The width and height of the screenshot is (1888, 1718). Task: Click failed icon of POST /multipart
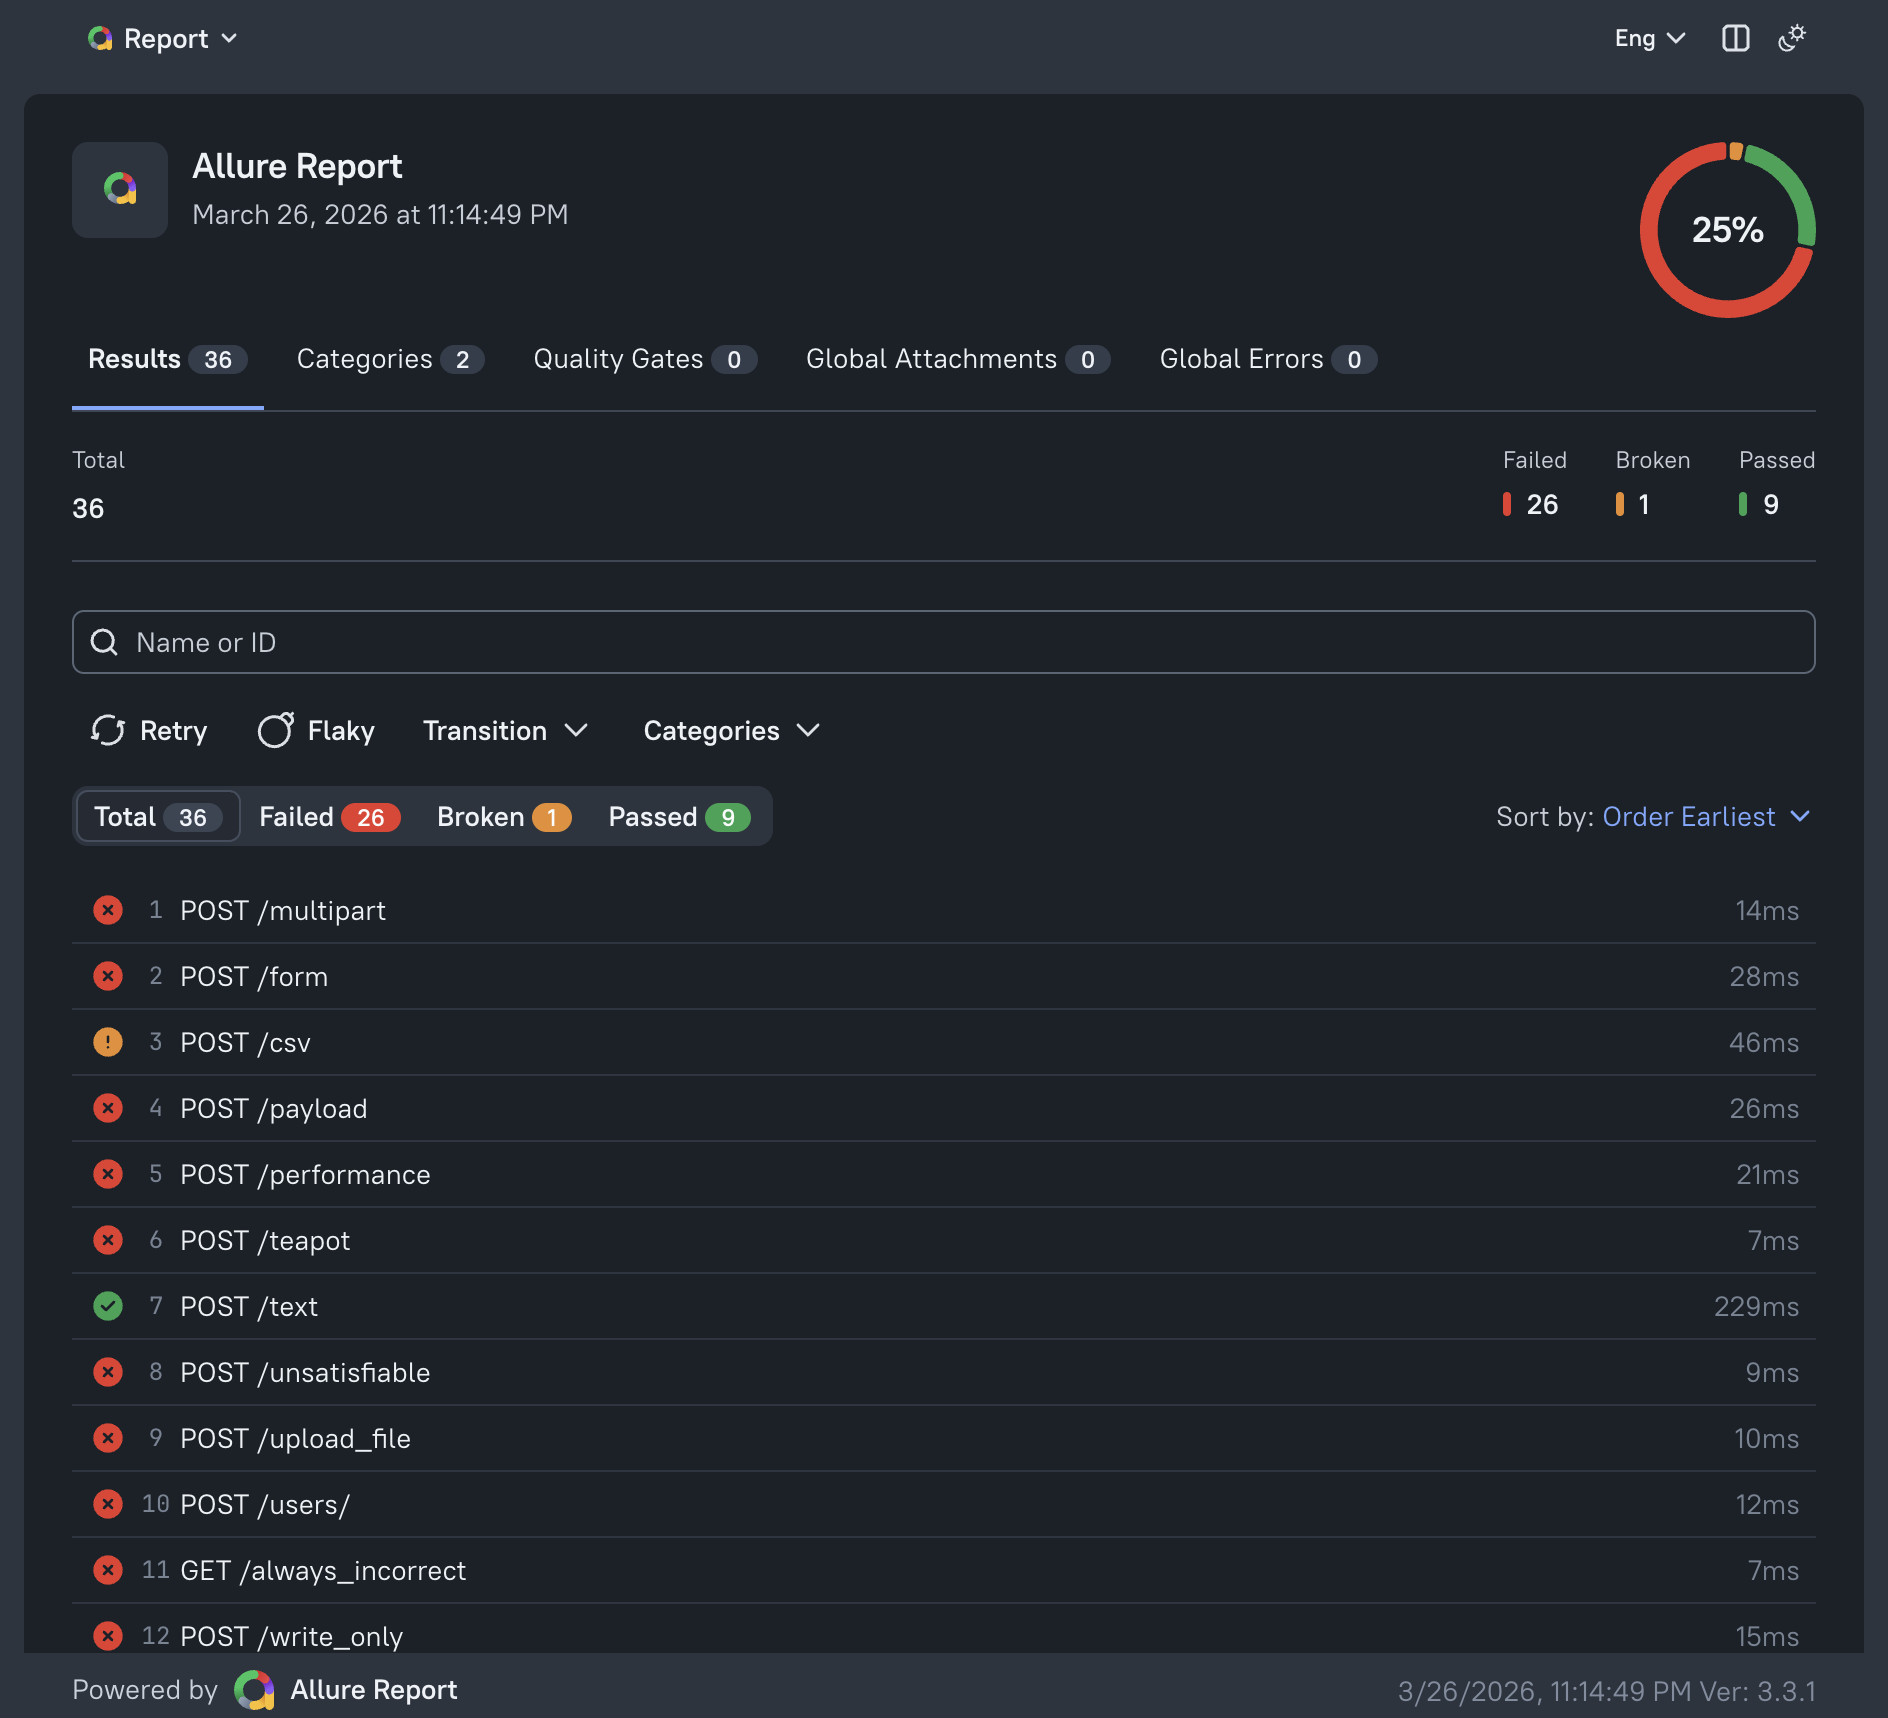108,910
